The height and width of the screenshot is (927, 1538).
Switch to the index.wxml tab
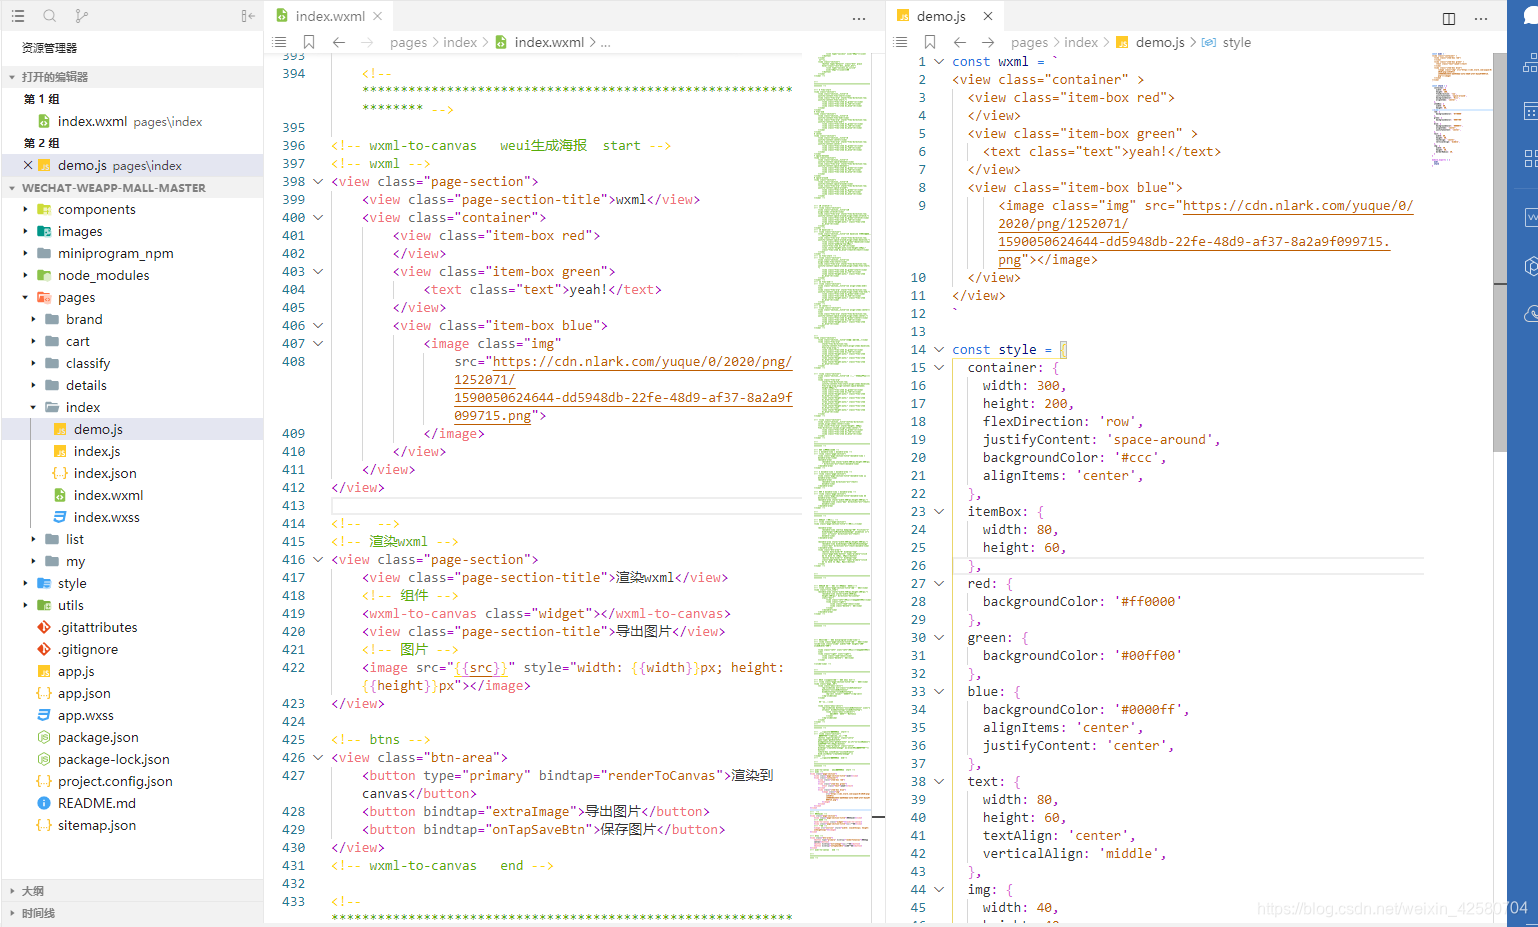click(329, 16)
